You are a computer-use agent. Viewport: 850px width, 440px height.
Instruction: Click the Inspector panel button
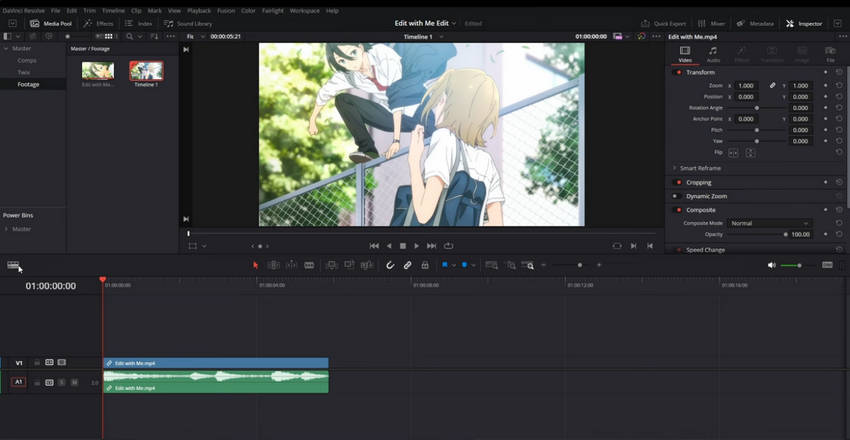coord(804,24)
